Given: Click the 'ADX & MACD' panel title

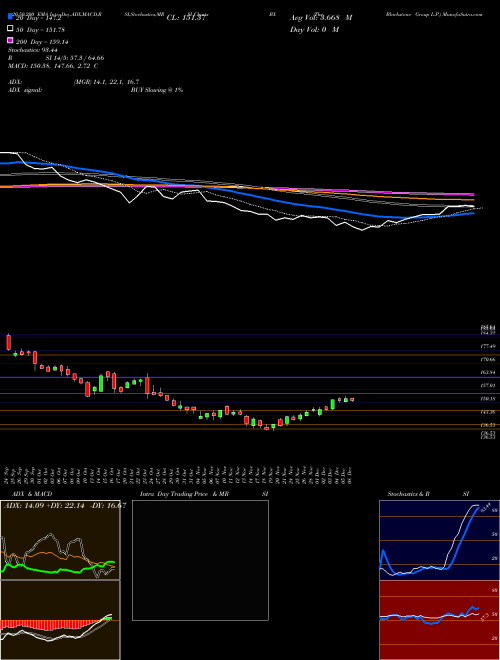Looking at the screenshot, I should [x=32, y=494].
